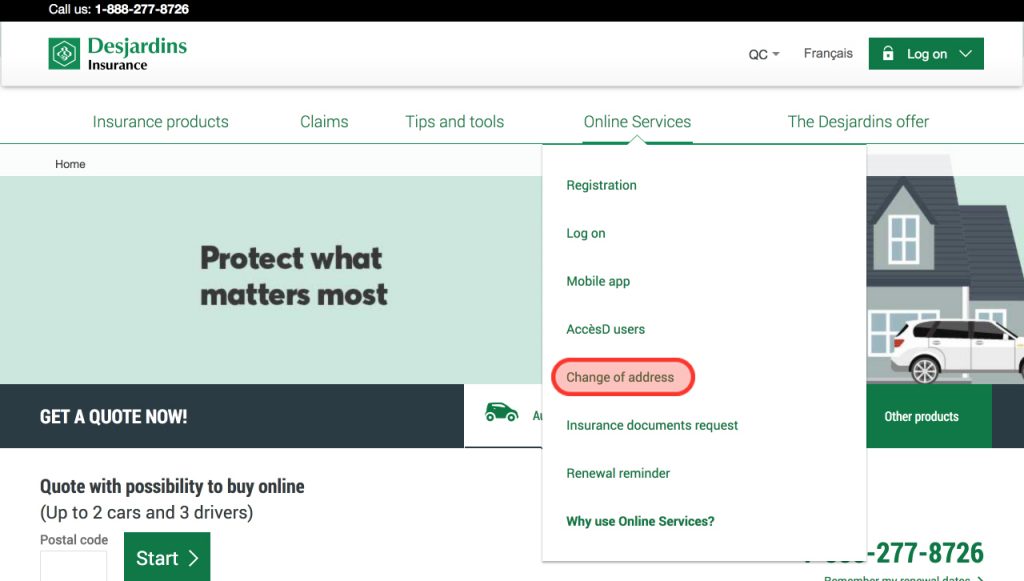Choose Log on in dropdown list
This screenshot has height=581, width=1024.
tap(586, 233)
